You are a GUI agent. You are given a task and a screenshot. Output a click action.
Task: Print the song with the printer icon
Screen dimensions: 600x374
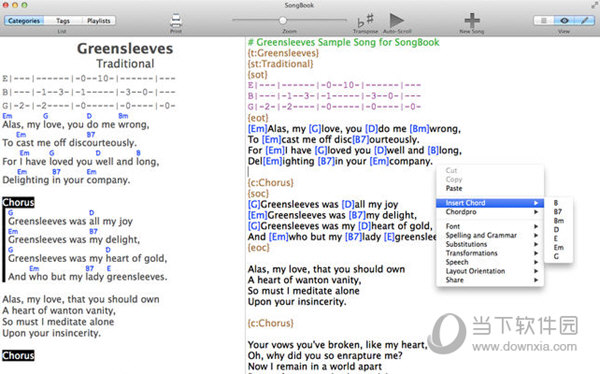[x=176, y=21]
